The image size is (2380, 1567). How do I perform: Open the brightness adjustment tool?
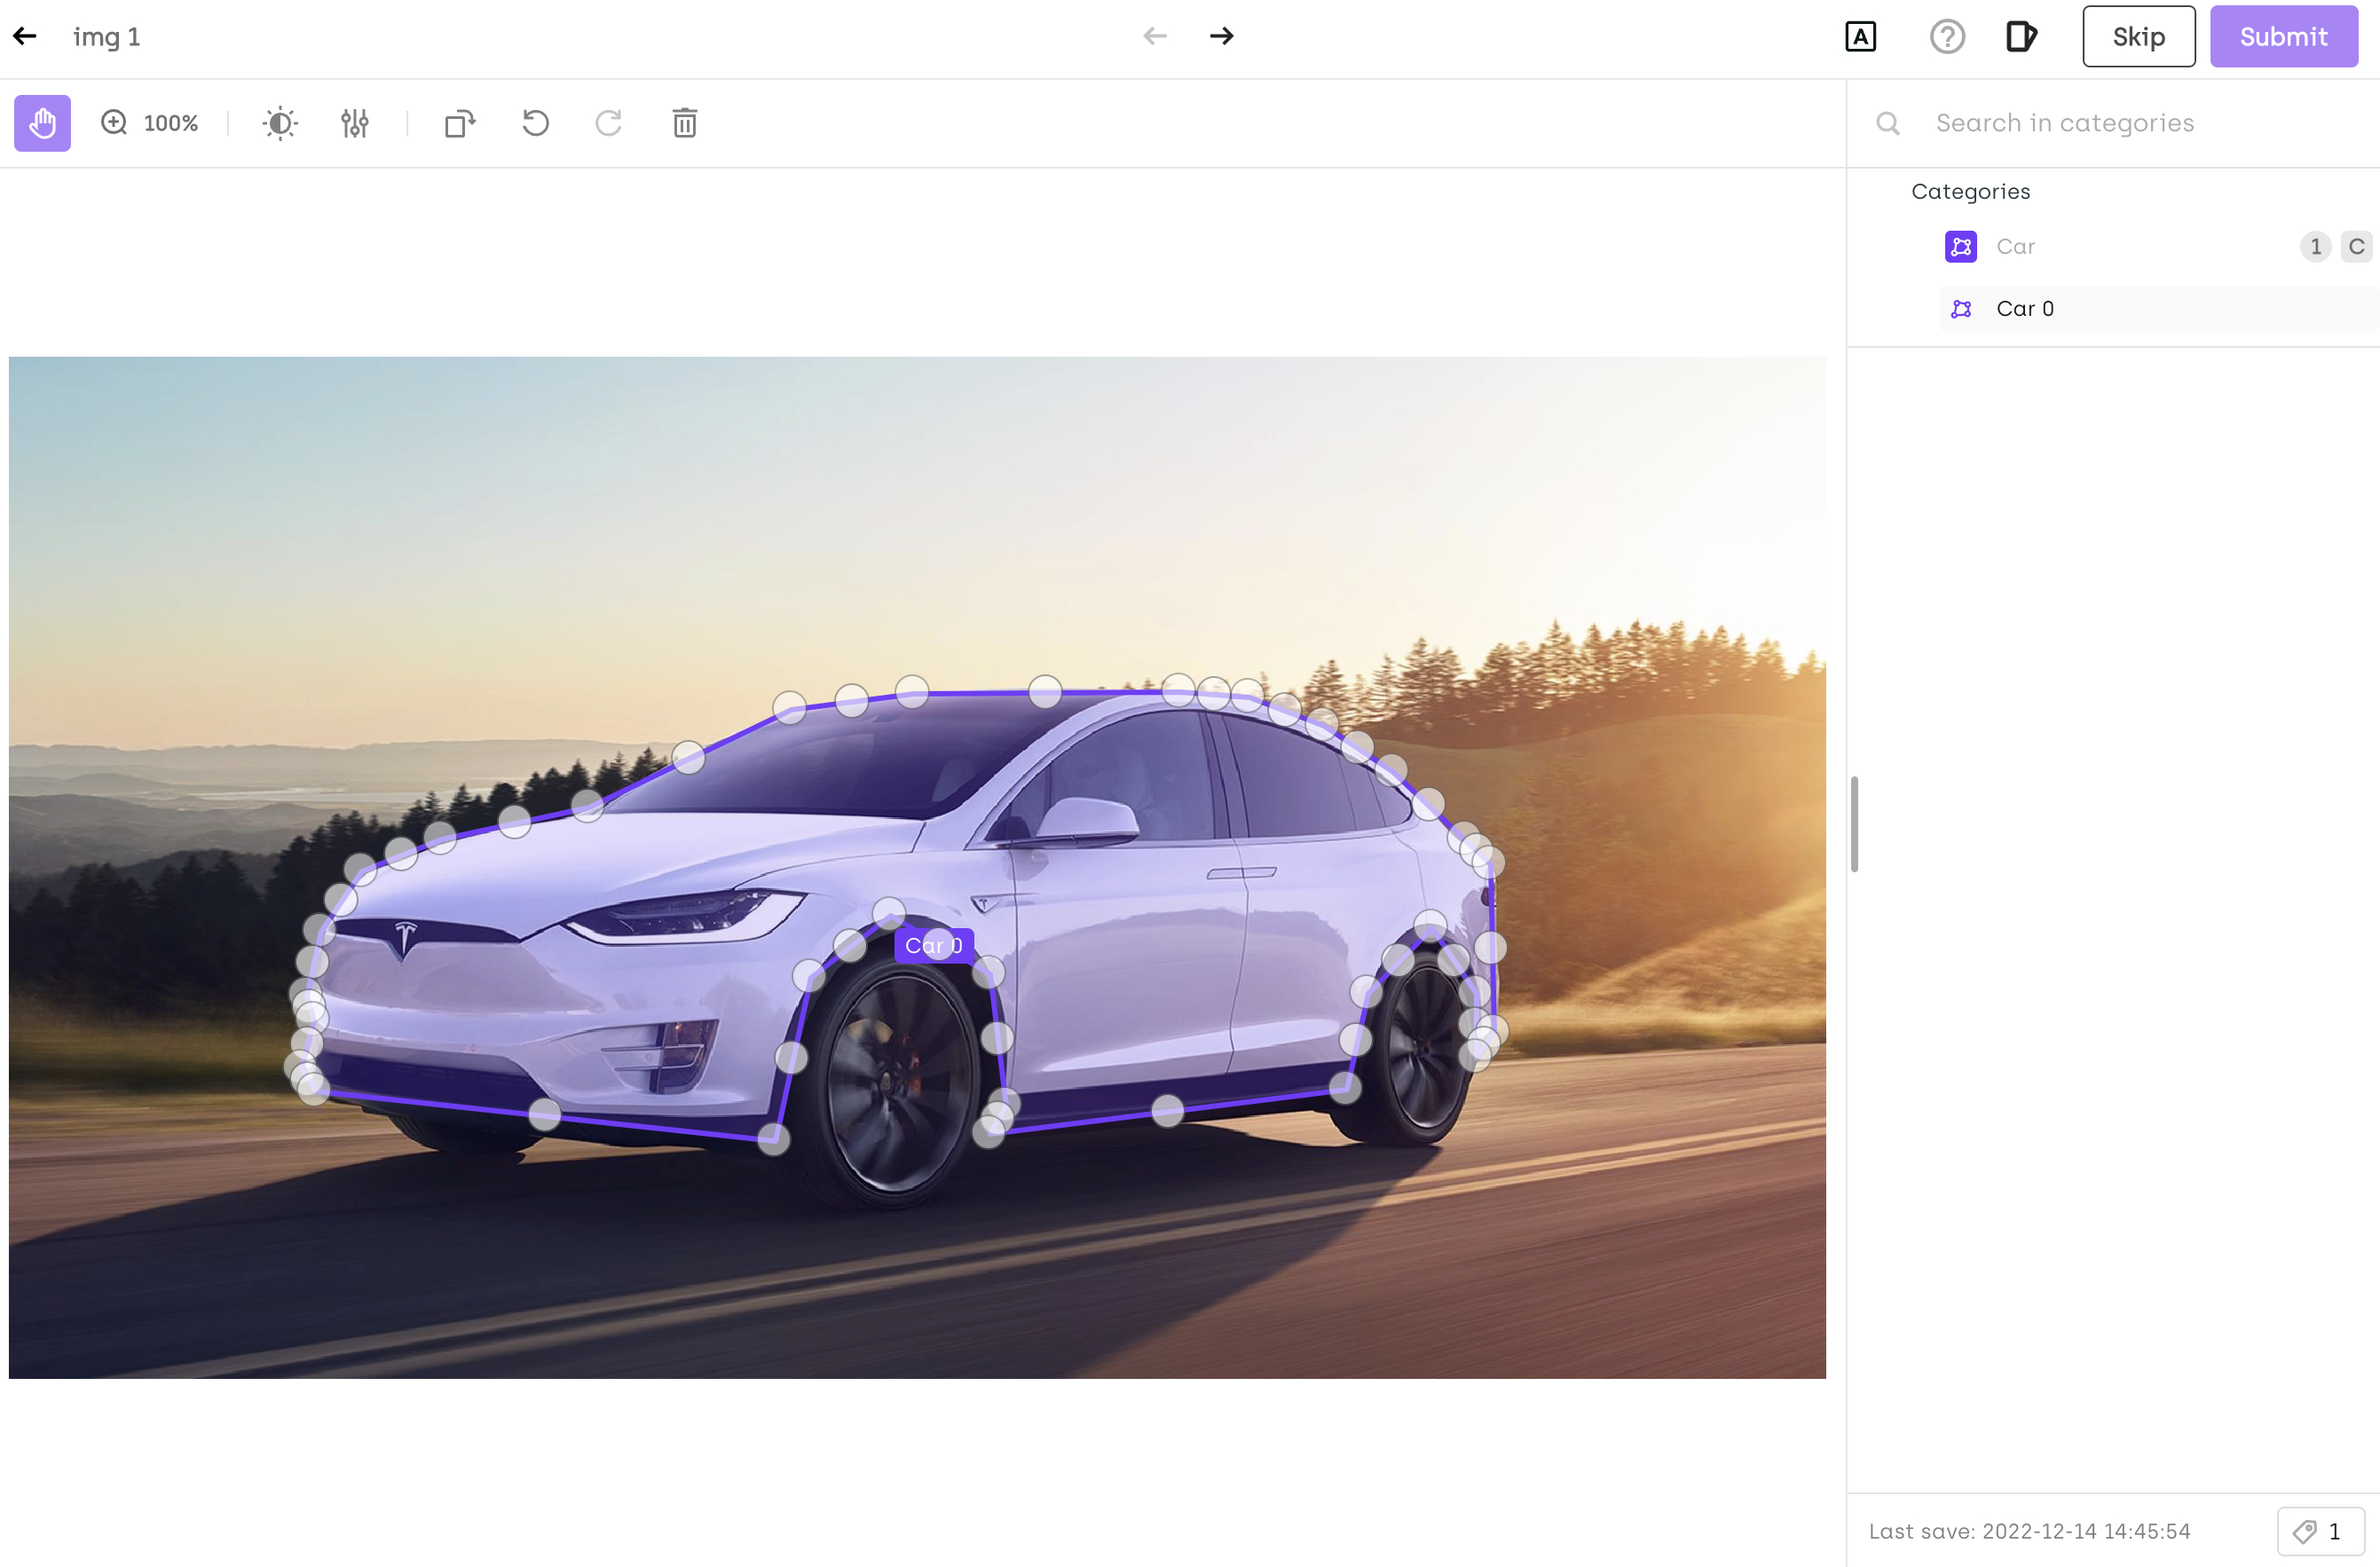click(x=280, y=123)
